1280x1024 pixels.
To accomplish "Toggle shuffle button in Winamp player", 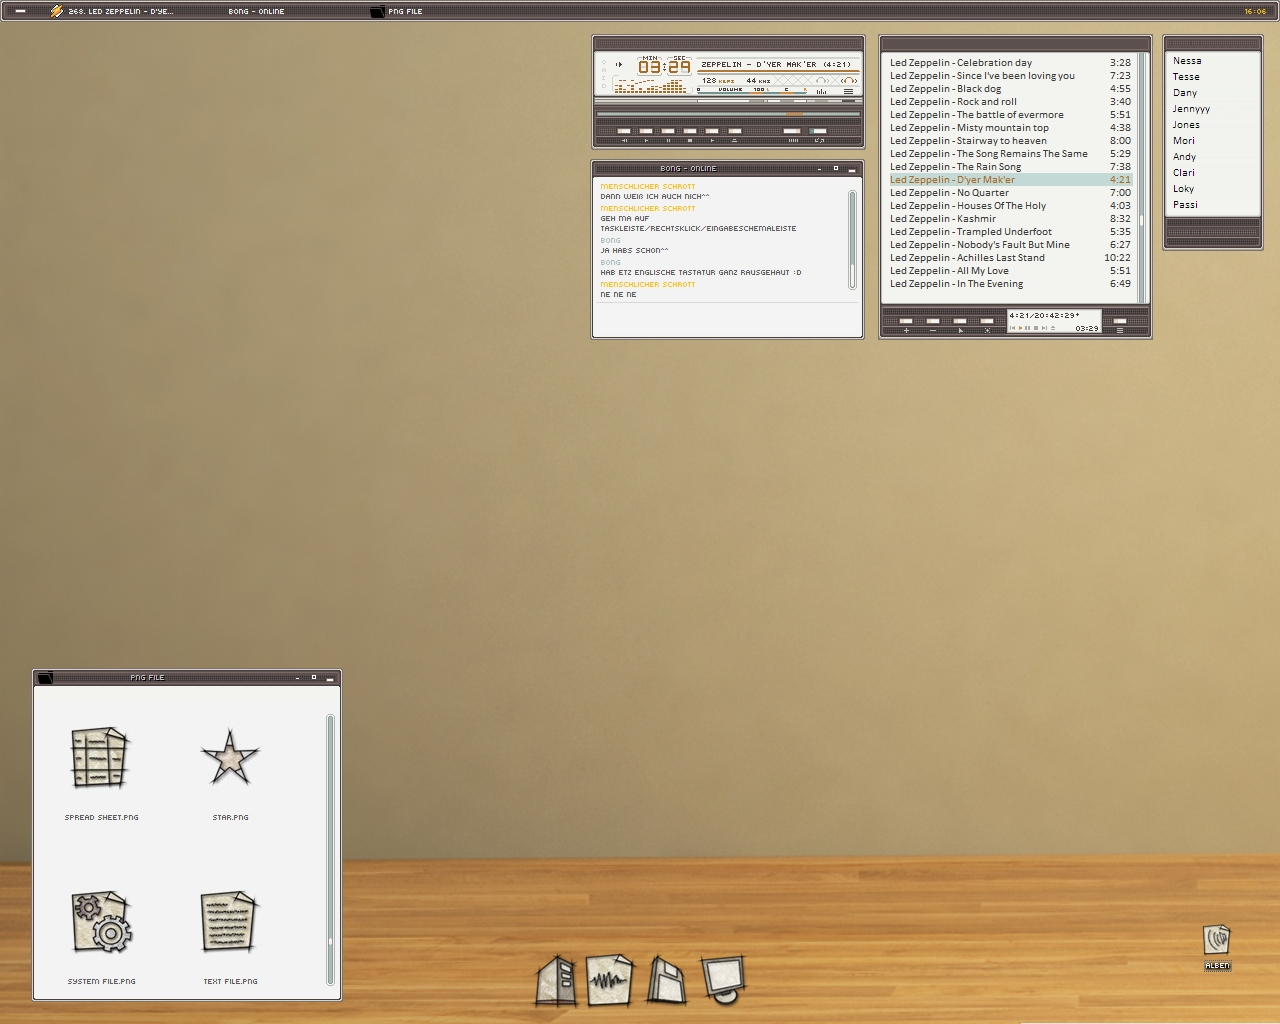I will click(x=792, y=131).
